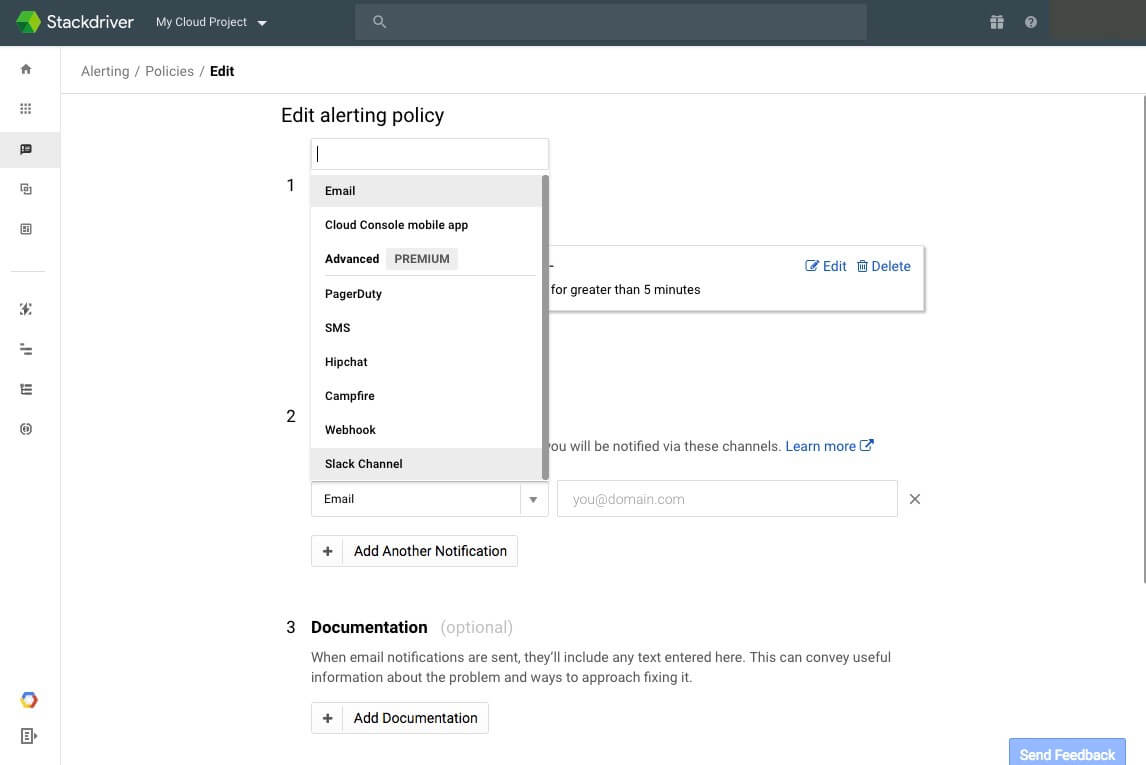Click Add Documentation button
The width and height of the screenshot is (1146, 765).
click(400, 718)
